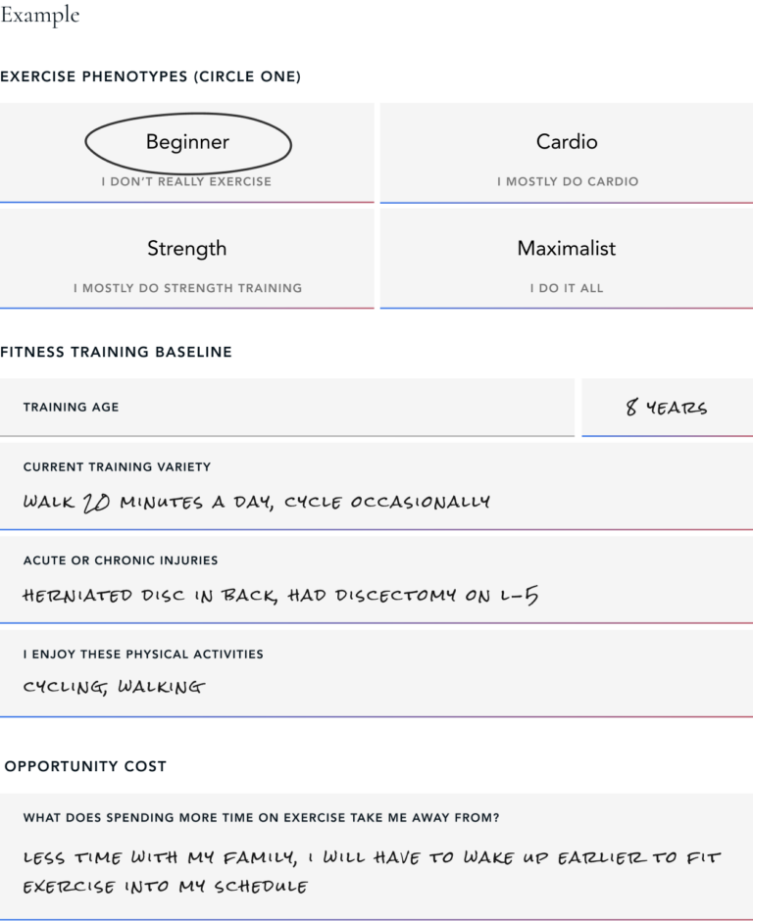Click the 'Example' heading

point(40,16)
